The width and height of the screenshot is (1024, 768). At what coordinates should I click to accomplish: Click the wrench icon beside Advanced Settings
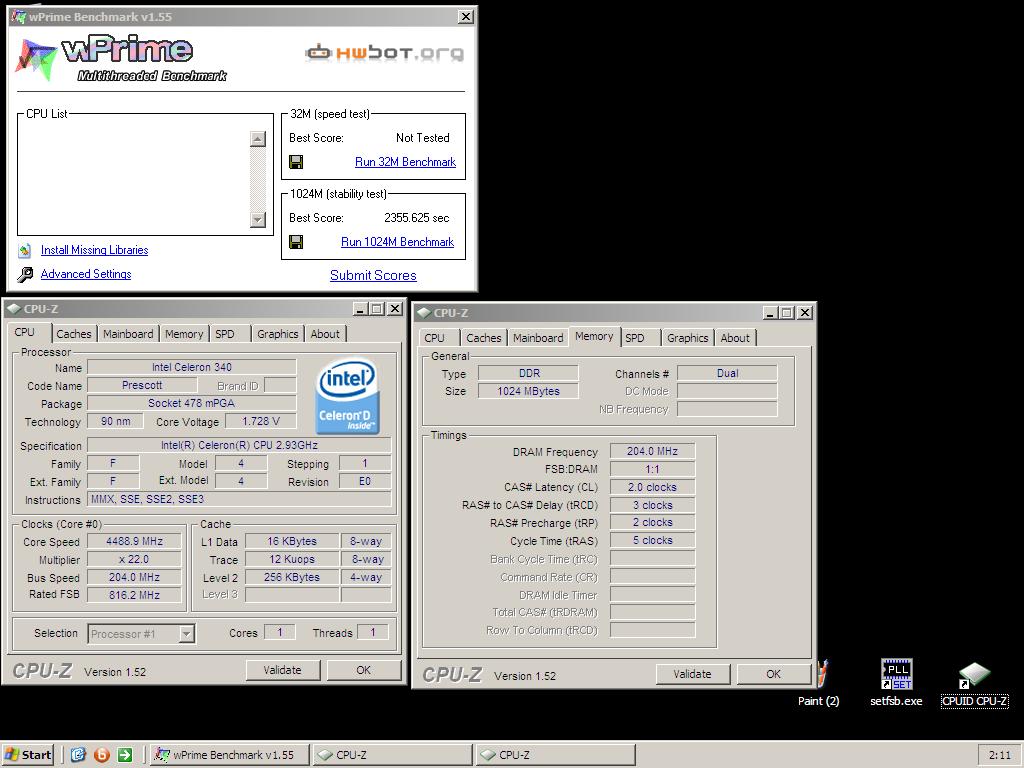coord(25,274)
